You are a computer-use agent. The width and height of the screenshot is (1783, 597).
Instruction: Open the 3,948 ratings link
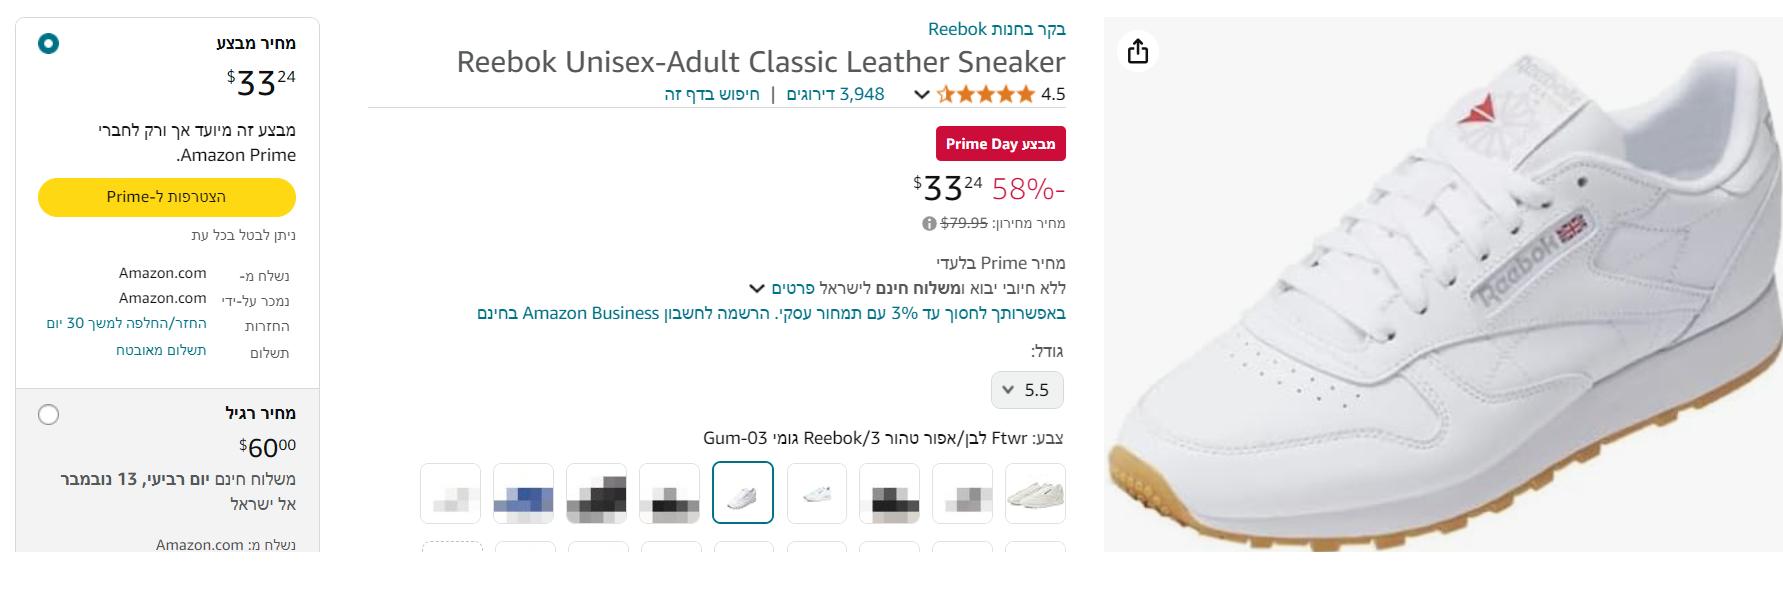[x=835, y=94]
